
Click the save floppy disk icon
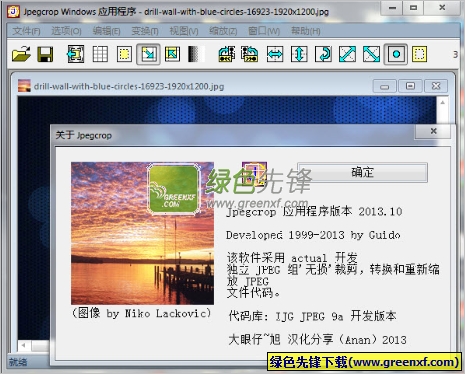click(x=45, y=54)
